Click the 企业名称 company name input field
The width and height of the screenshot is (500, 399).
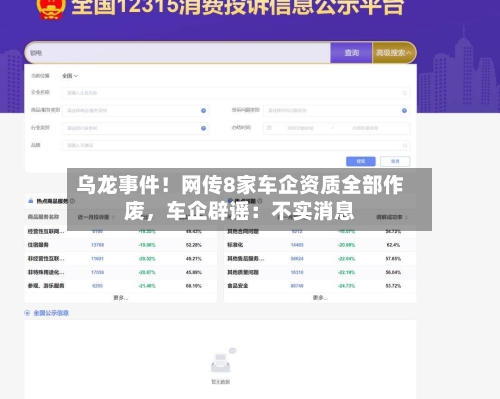236,93
